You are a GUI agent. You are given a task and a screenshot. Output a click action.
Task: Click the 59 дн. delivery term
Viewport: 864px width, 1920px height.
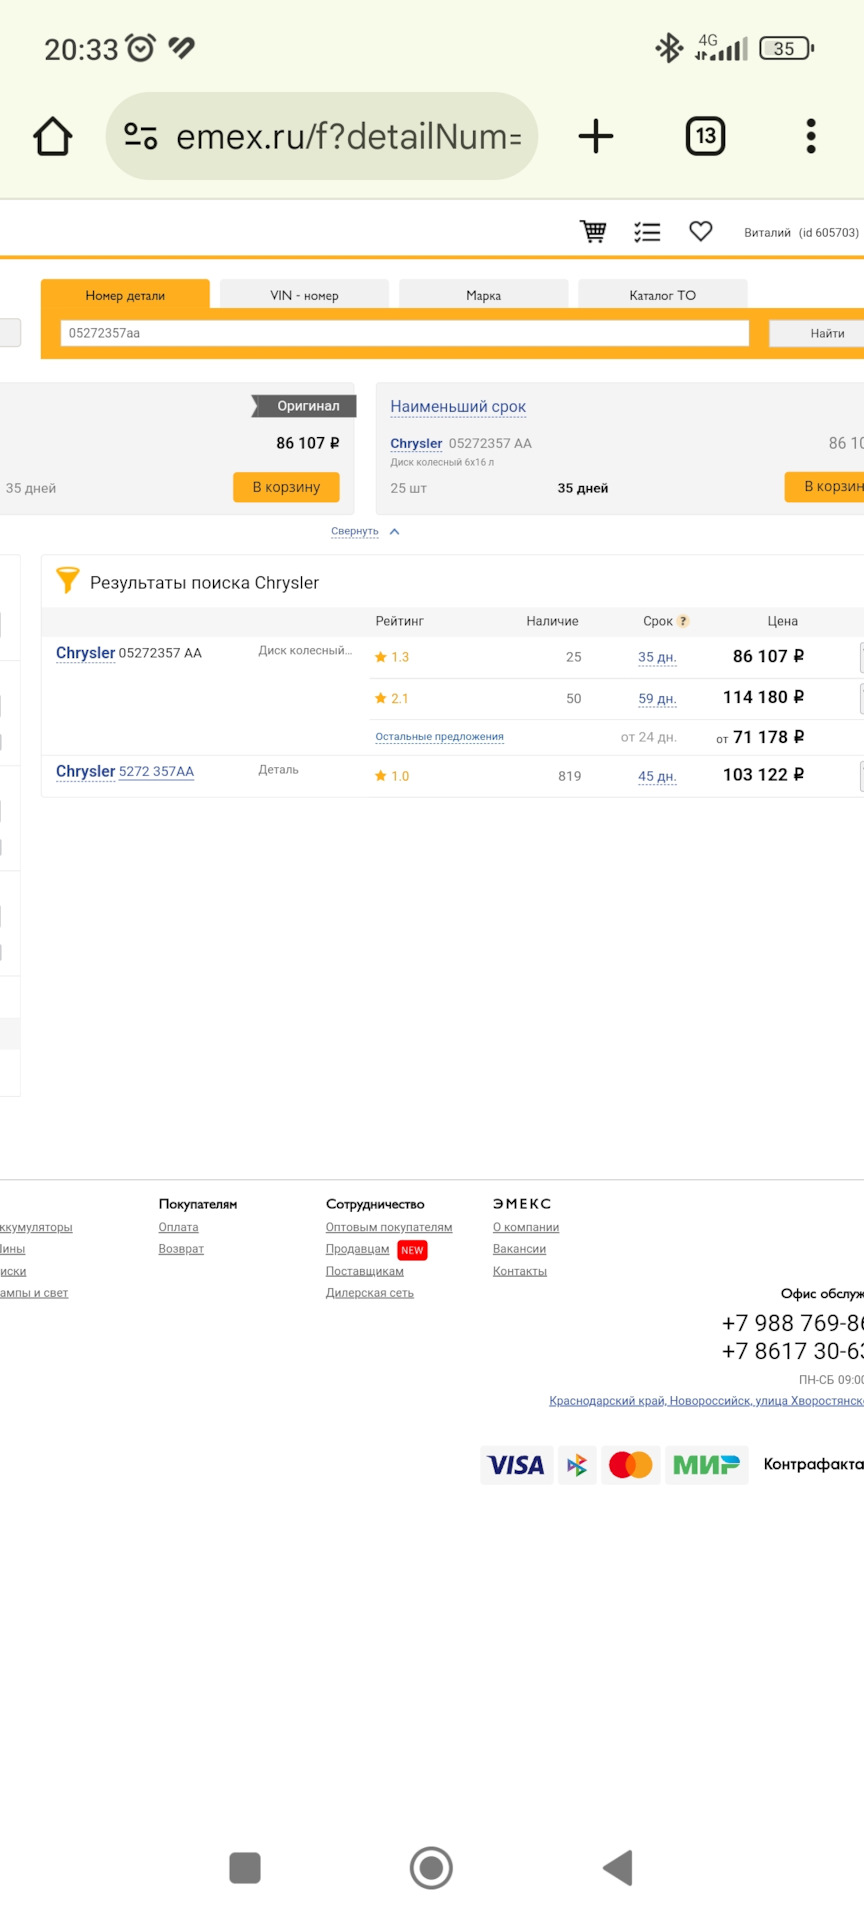pyautogui.click(x=657, y=699)
